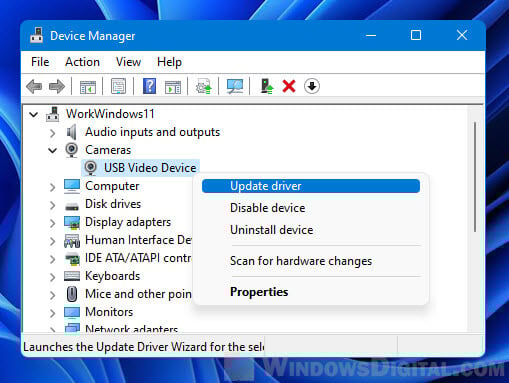
Task: Expand the Monitors chevron
Action: coord(52,313)
